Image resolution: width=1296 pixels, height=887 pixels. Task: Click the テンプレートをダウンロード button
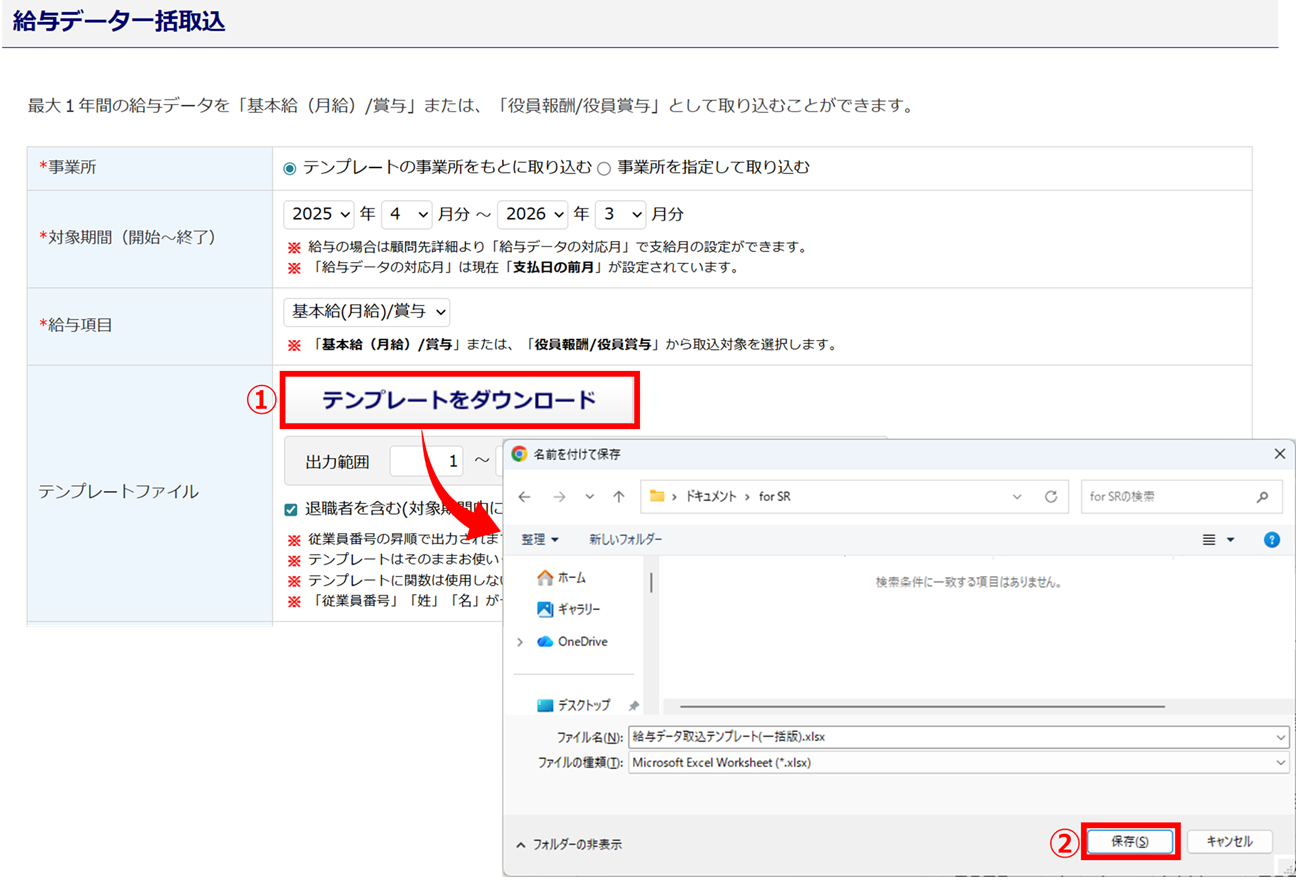coord(459,401)
